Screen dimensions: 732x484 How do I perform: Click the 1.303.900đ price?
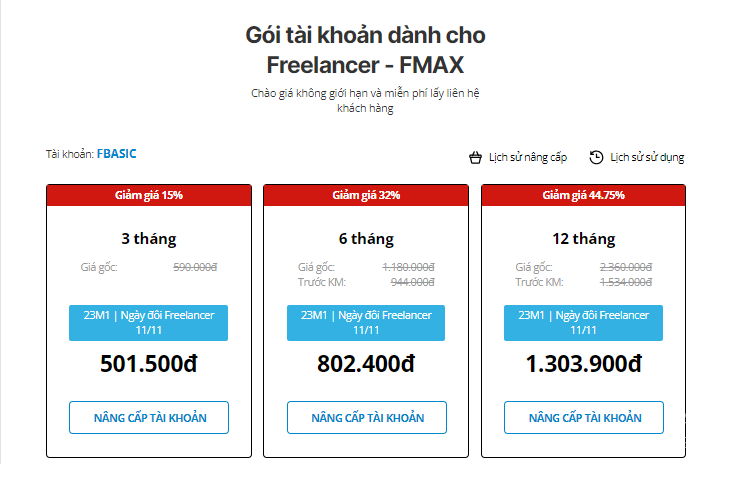[584, 364]
